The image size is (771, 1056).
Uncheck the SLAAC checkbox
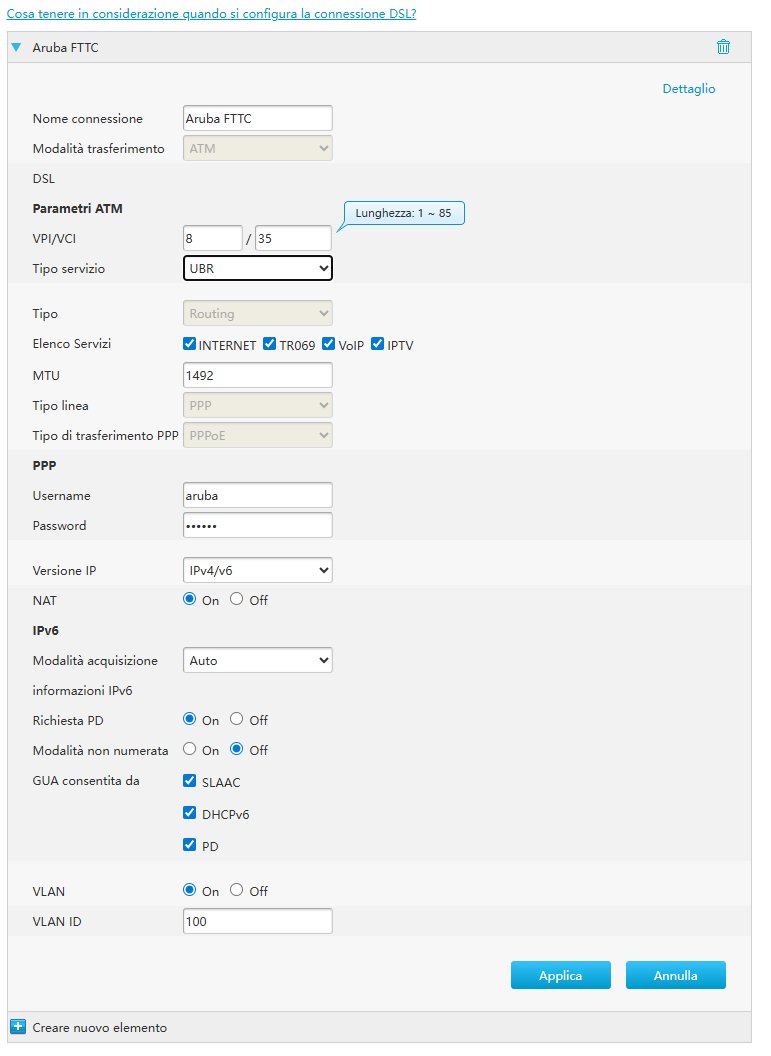190,781
